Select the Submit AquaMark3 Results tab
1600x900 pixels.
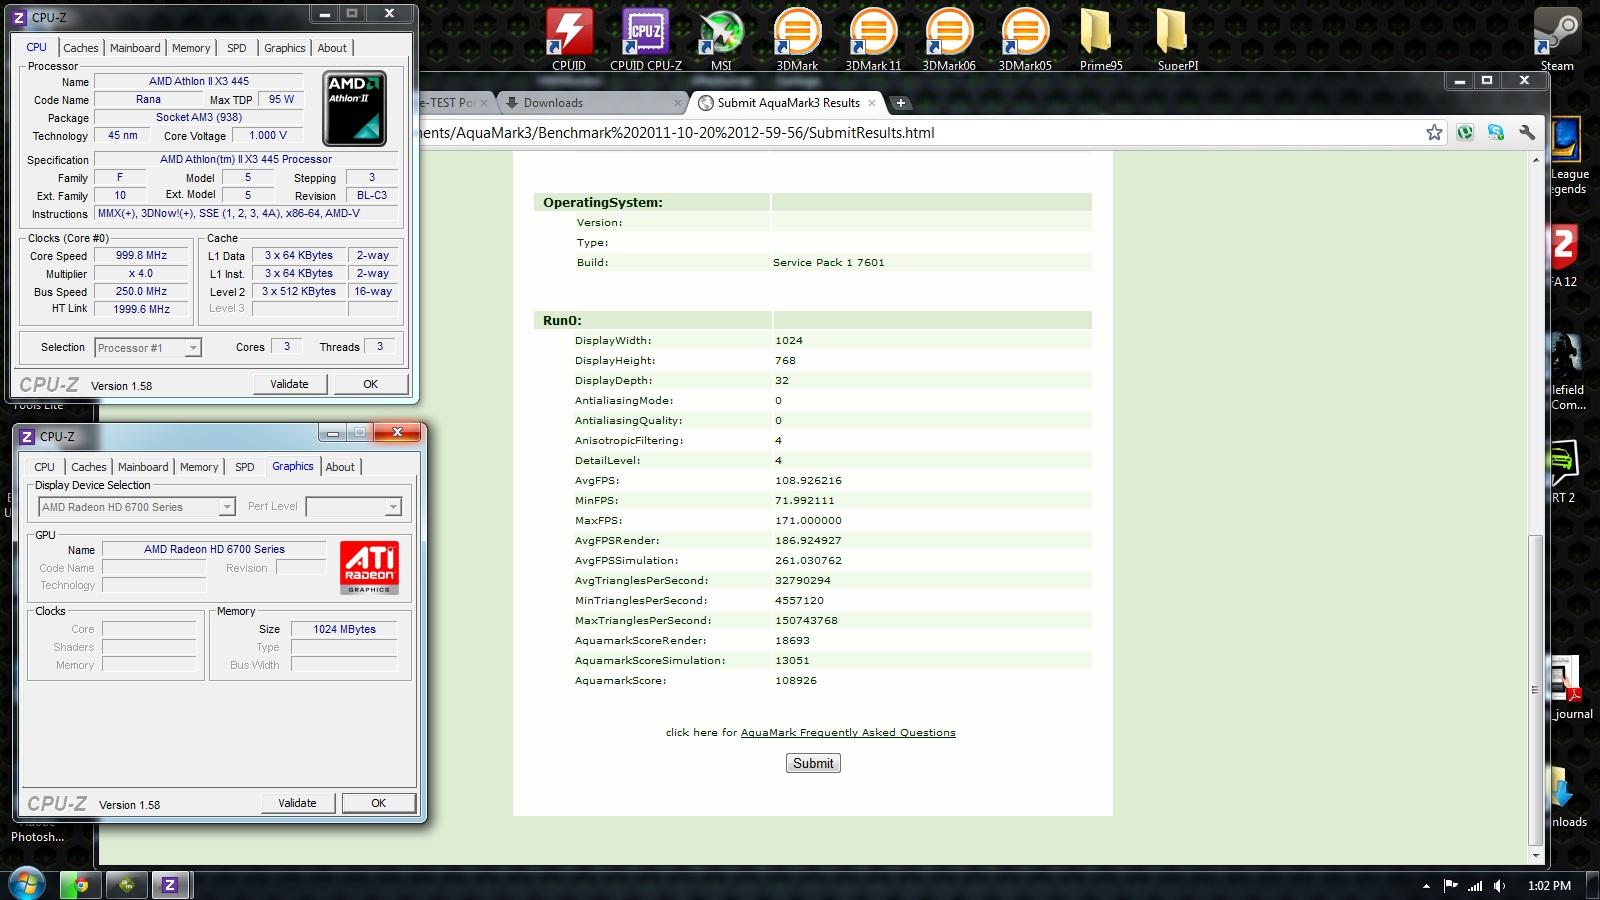tap(787, 102)
